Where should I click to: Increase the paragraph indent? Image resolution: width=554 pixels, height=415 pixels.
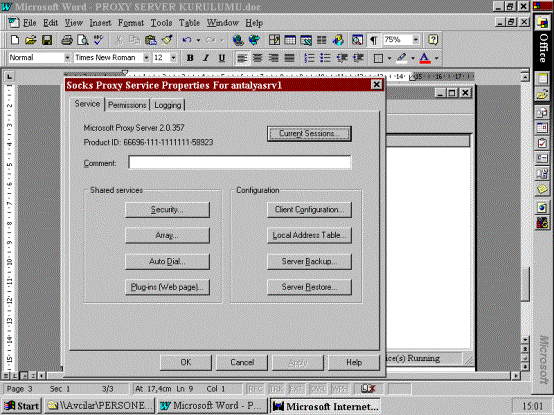pos(358,58)
